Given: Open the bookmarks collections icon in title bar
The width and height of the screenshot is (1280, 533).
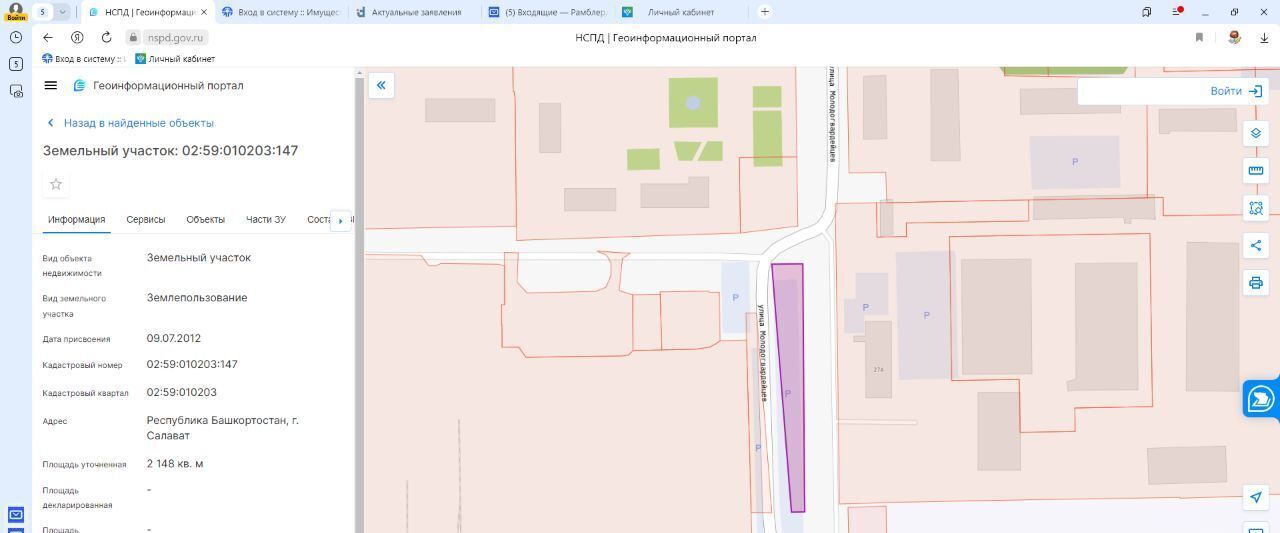Looking at the screenshot, I should (1146, 12).
